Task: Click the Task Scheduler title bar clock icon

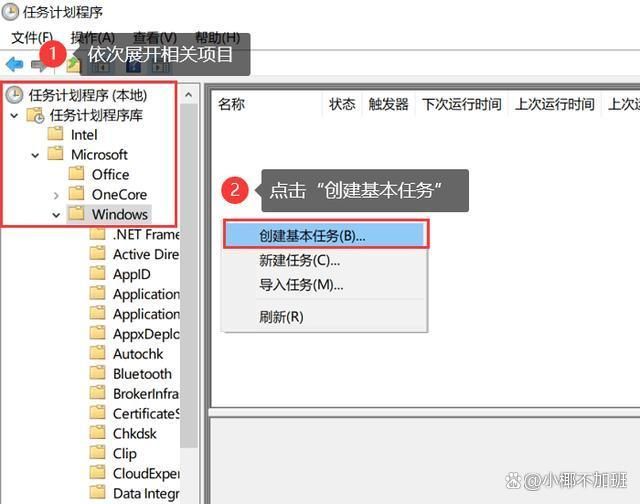Action: 10,12
